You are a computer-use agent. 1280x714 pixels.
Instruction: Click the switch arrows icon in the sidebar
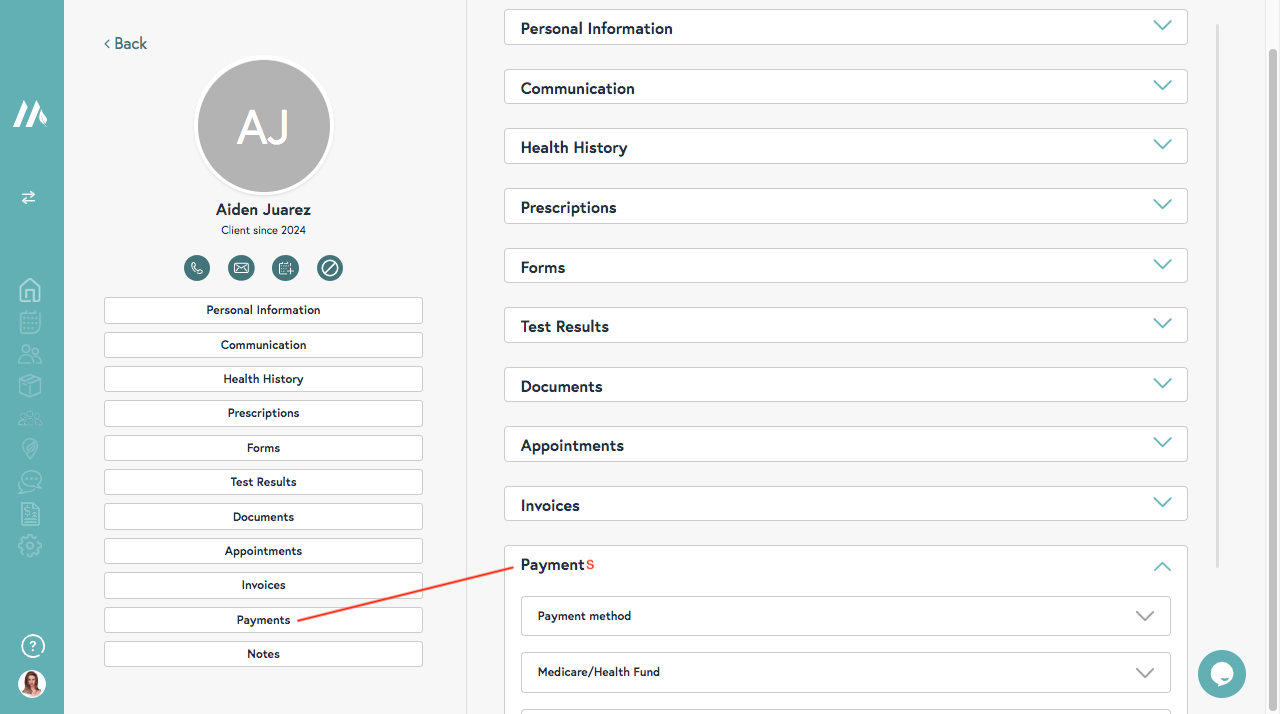pos(28,197)
